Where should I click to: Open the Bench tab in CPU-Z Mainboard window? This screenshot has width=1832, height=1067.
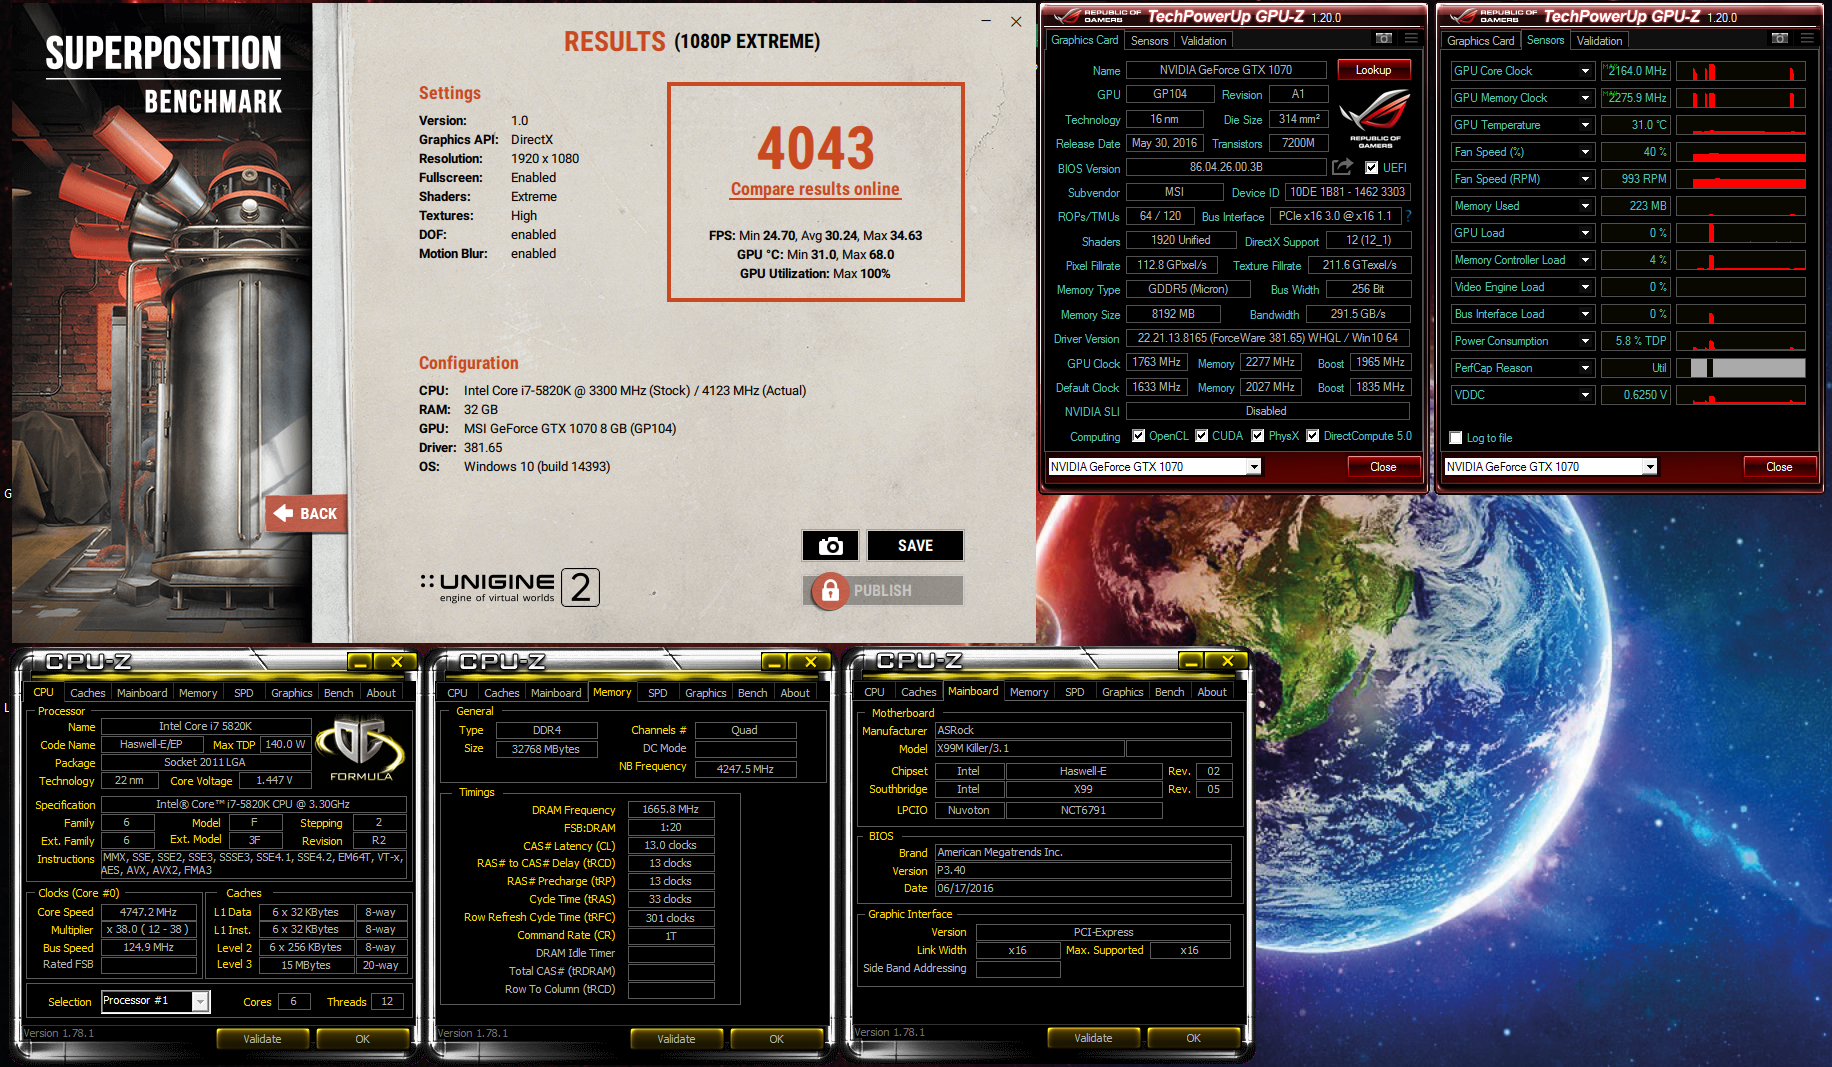1169,692
